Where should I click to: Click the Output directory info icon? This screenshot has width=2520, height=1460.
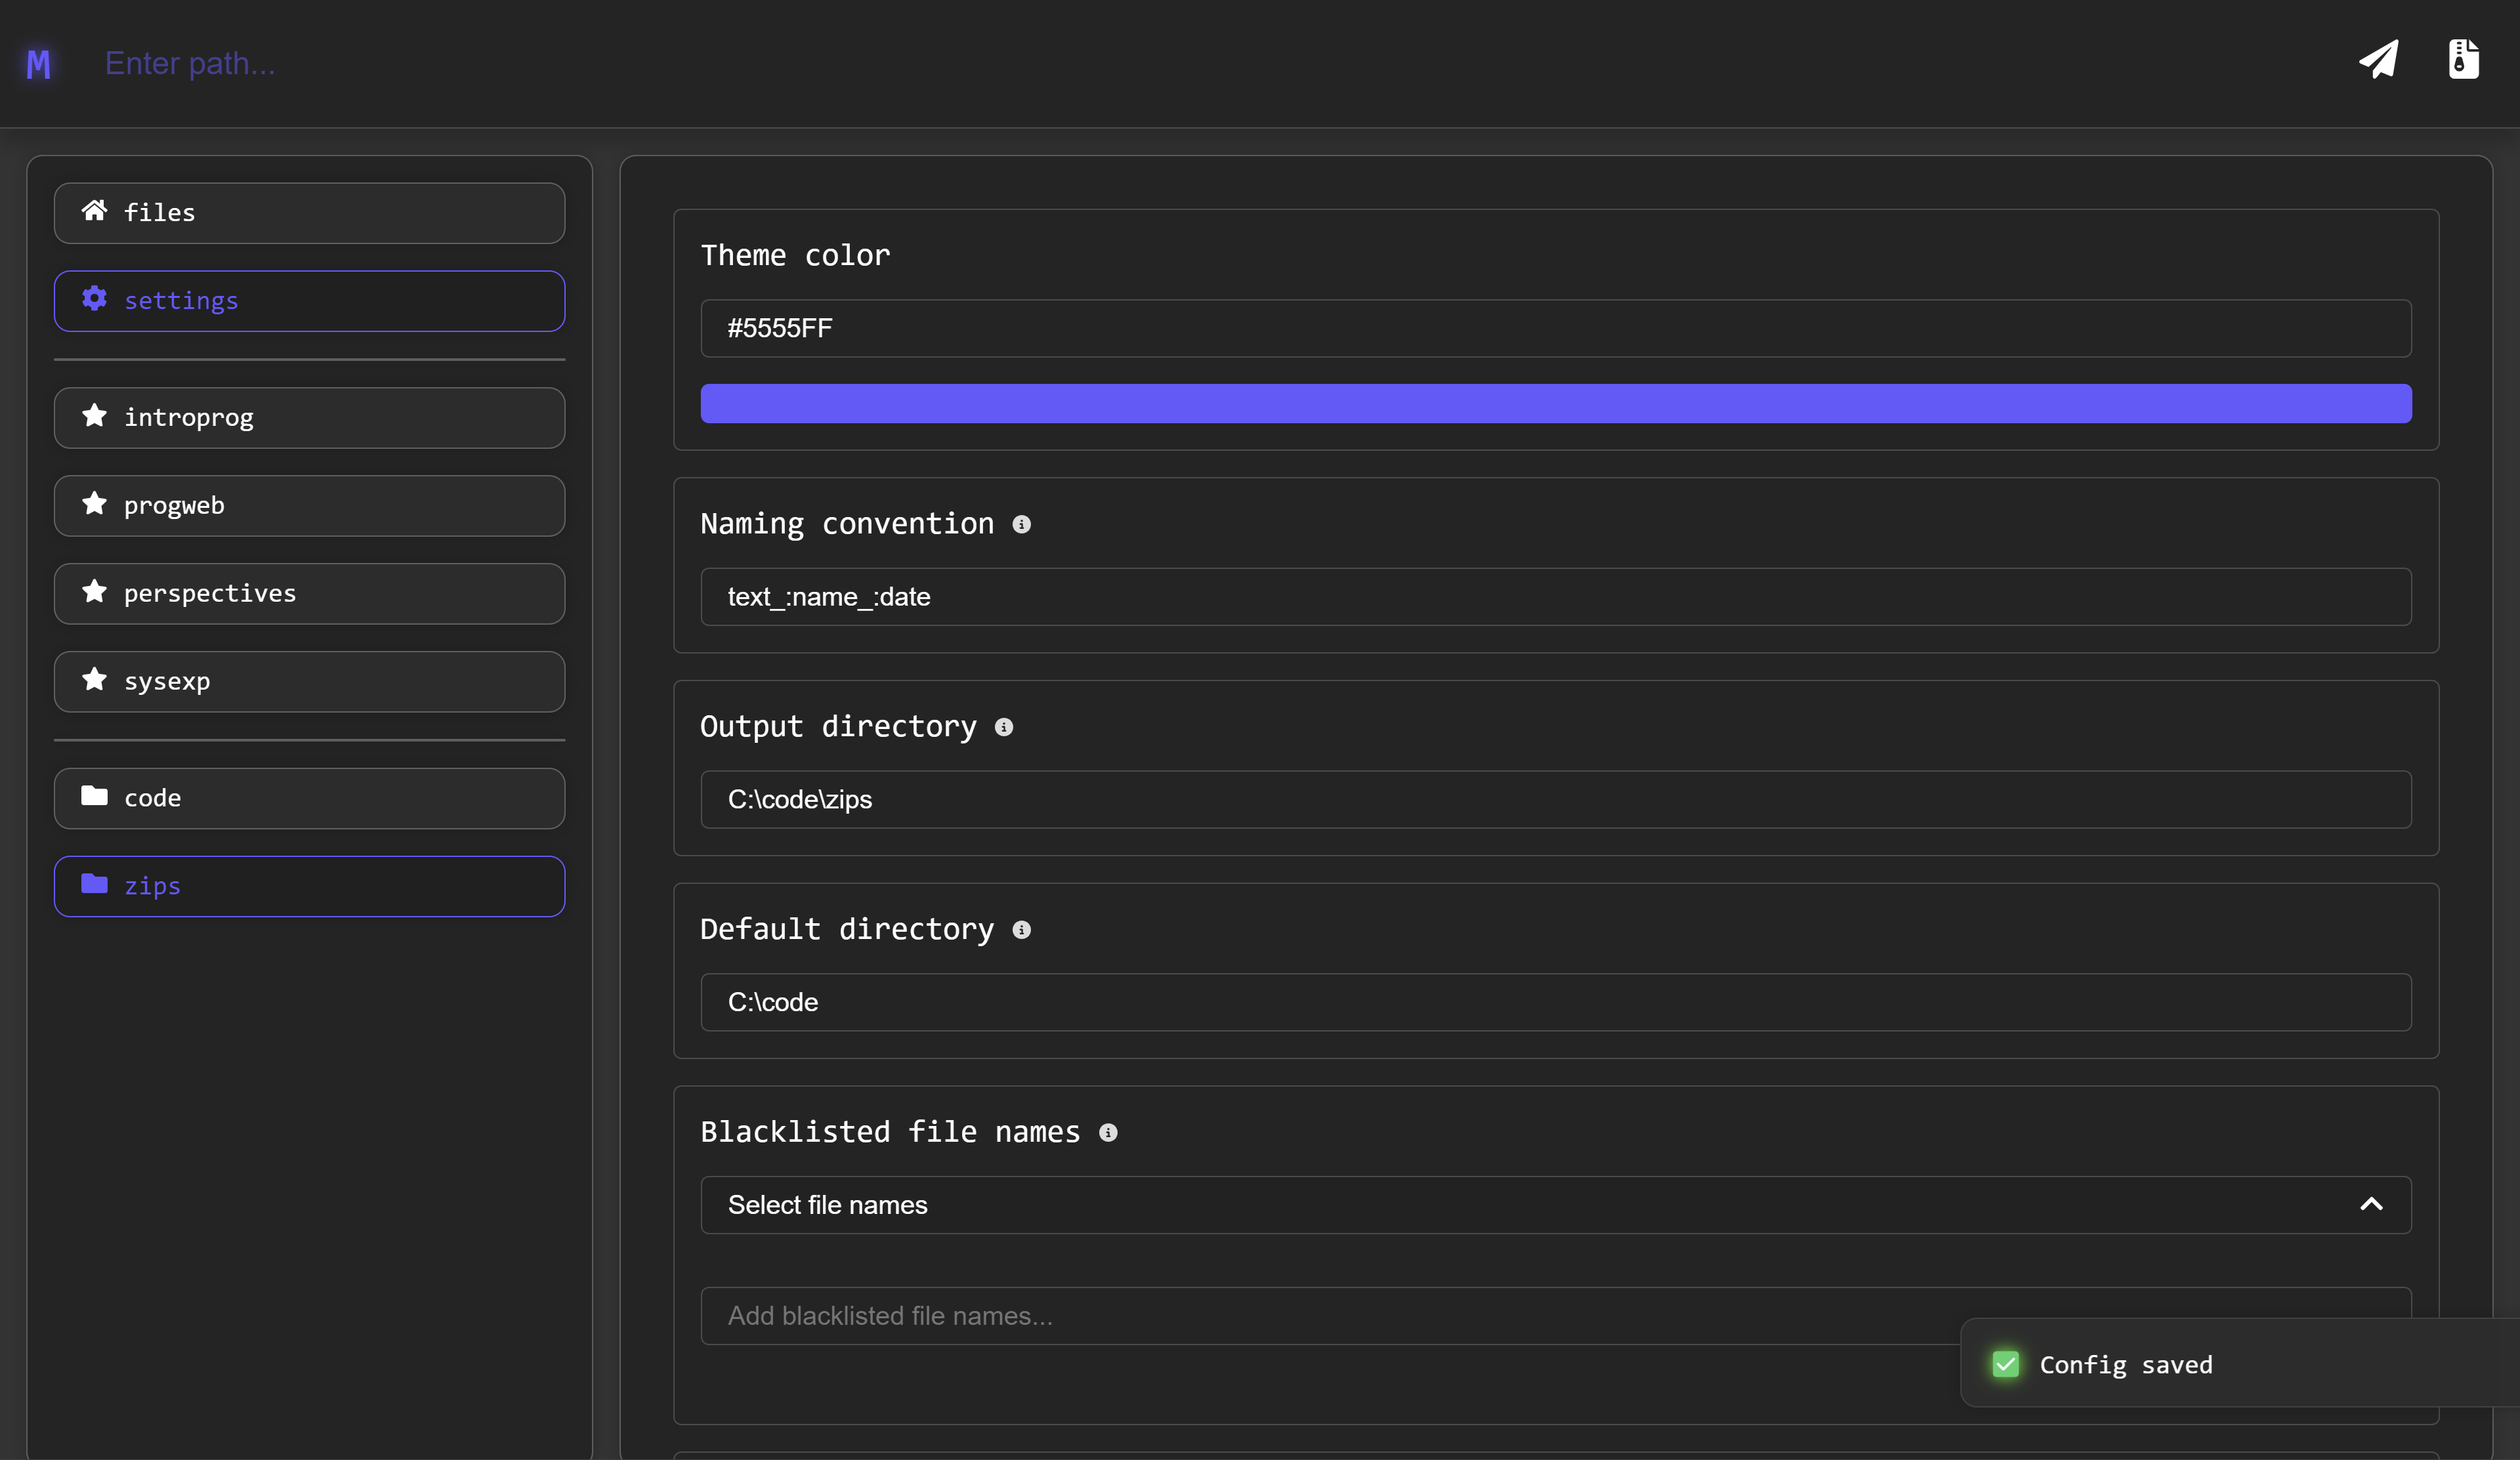pyautogui.click(x=1004, y=728)
